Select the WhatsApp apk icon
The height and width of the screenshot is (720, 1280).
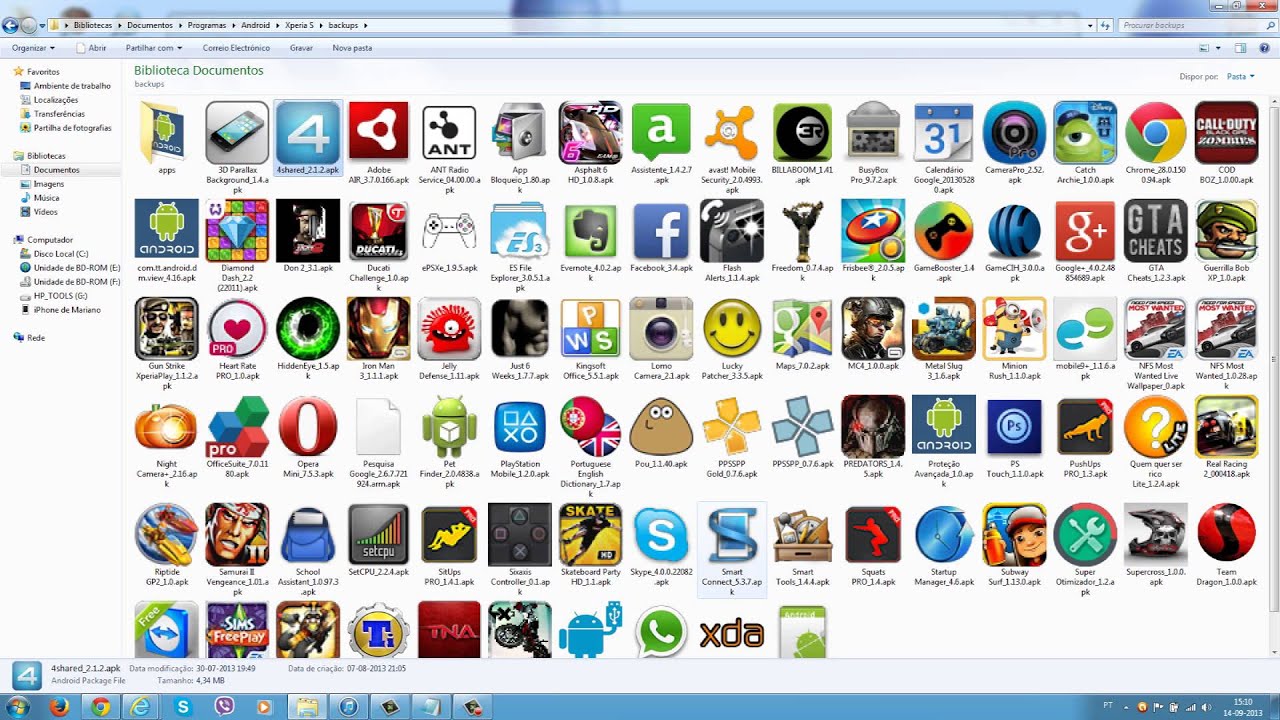pyautogui.click(x=661, y=630)
